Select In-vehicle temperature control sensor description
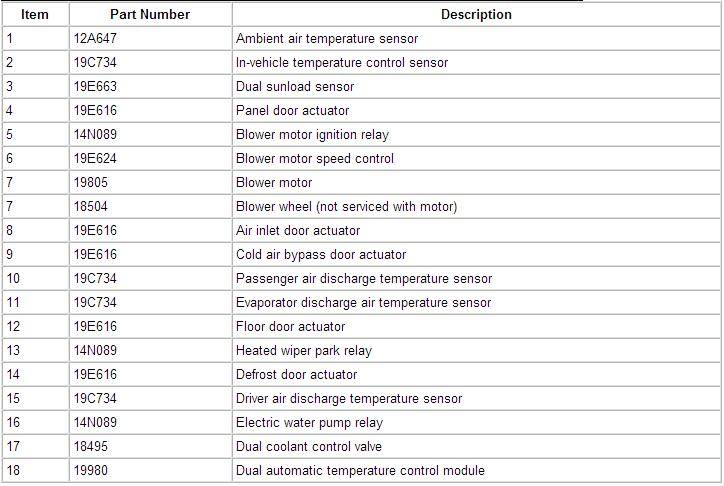This screenshot has width=724, height=486. pos(342,63)
